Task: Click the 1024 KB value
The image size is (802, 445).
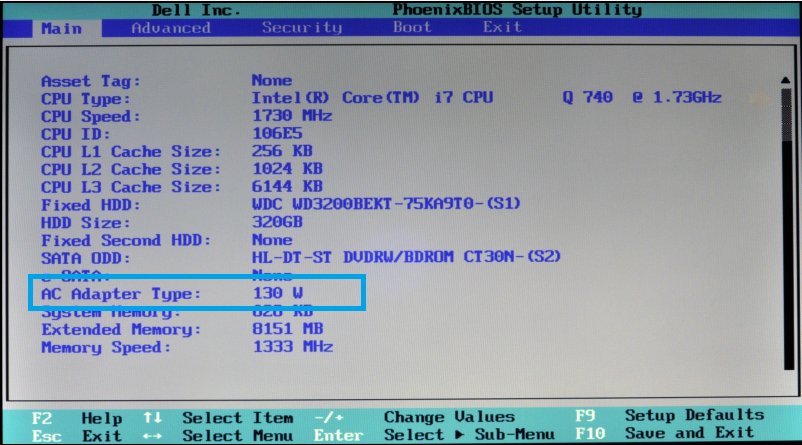Action: [287, 169]
